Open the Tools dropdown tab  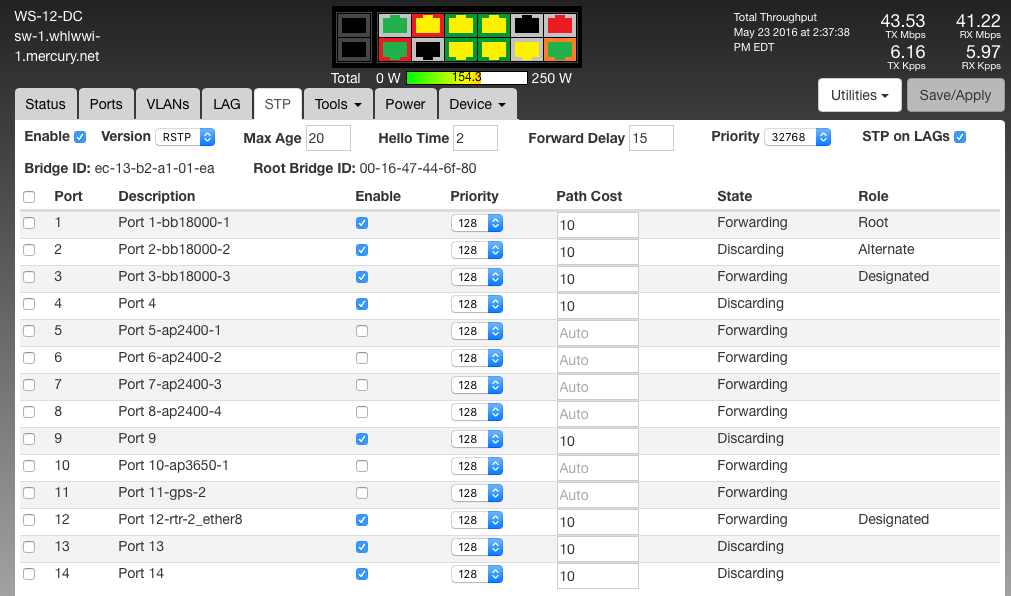pyautogui.click(x=338, y=104)
